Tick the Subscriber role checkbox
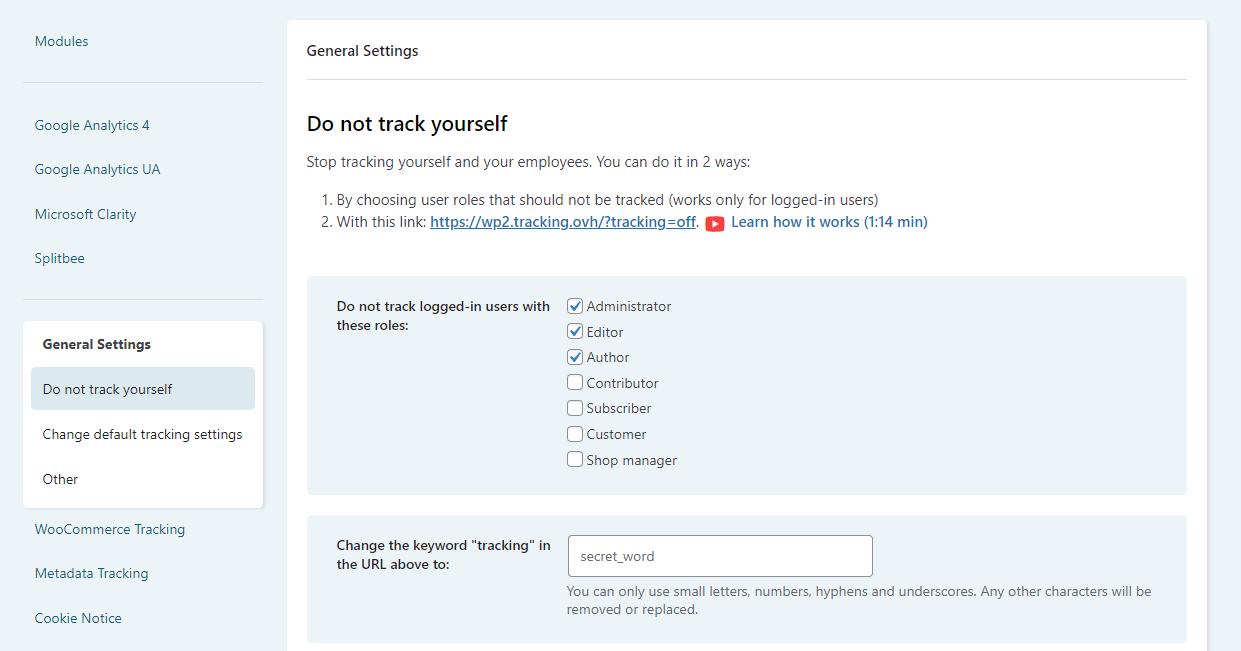 coord(575,408)
